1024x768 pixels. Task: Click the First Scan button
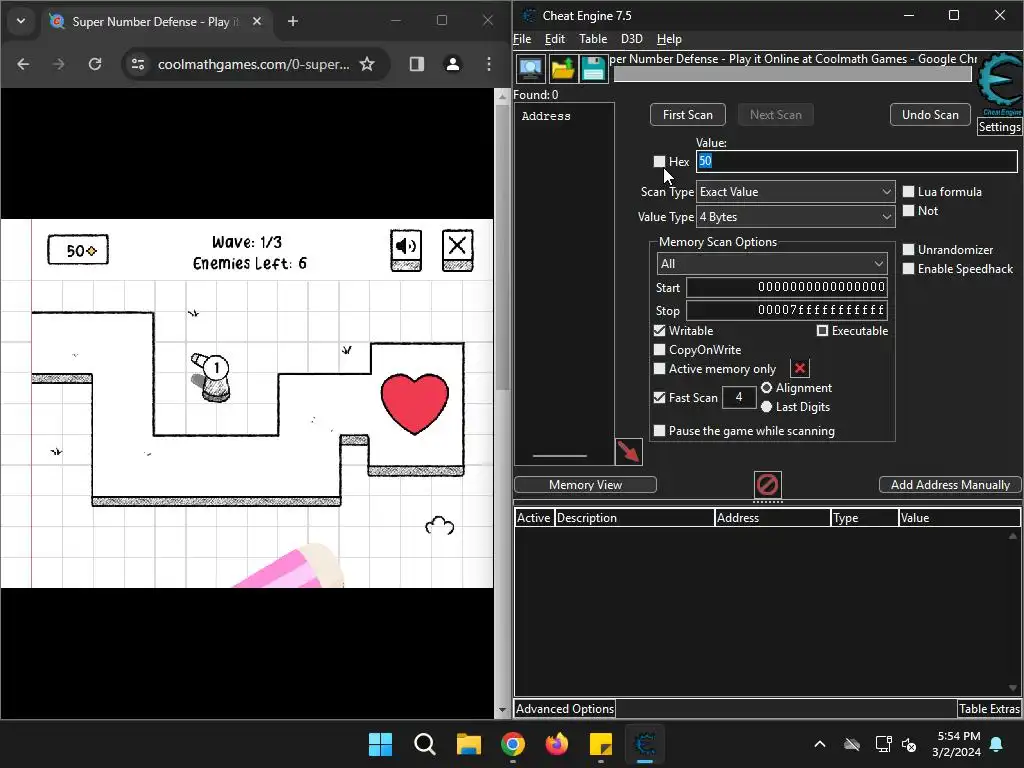click(x=688, y=114)
